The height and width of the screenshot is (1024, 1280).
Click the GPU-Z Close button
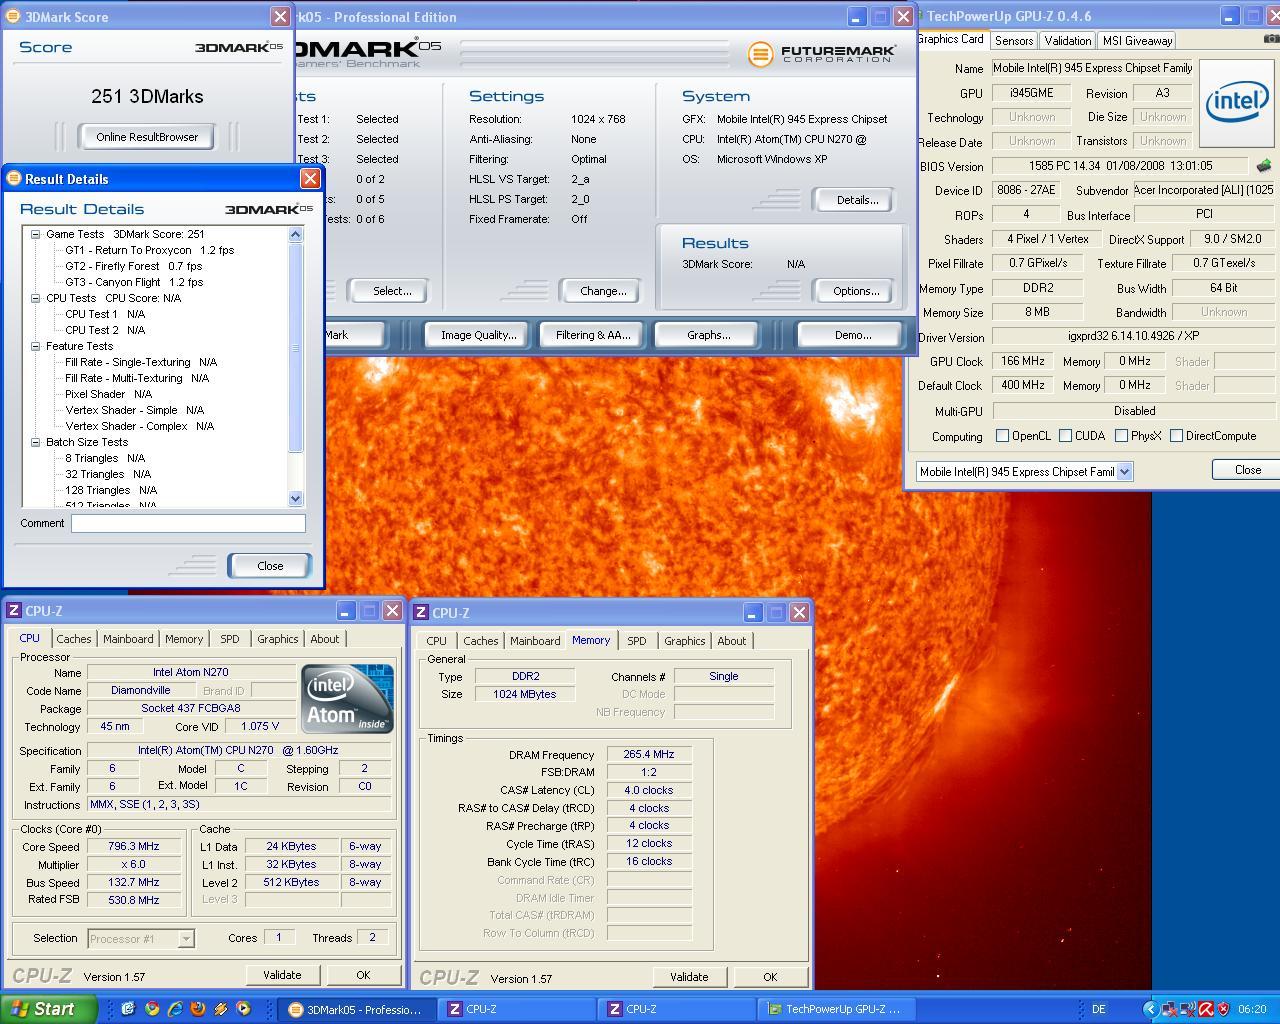1247,470
